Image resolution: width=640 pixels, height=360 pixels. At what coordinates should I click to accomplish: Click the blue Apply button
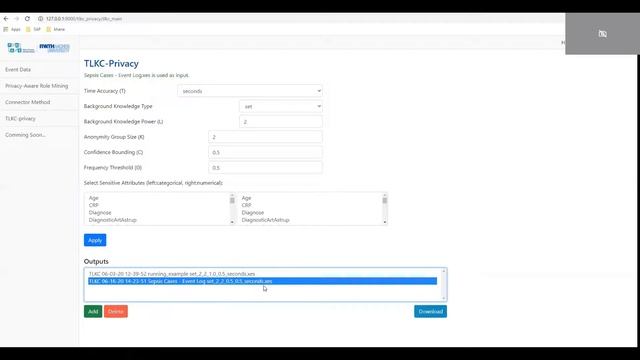(95, 240)
